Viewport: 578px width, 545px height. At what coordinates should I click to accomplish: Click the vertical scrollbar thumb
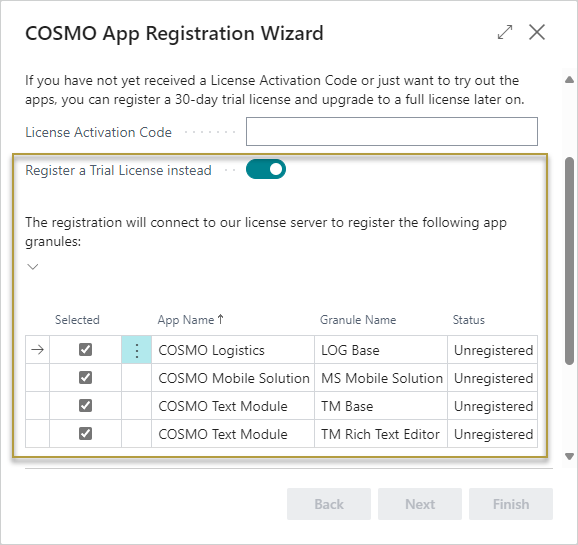(x=570, y=261)
